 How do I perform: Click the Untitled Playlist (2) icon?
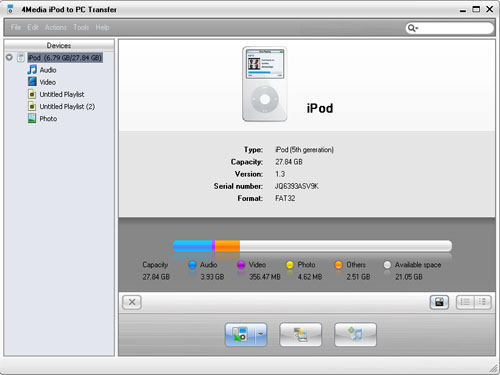(32, 106)
